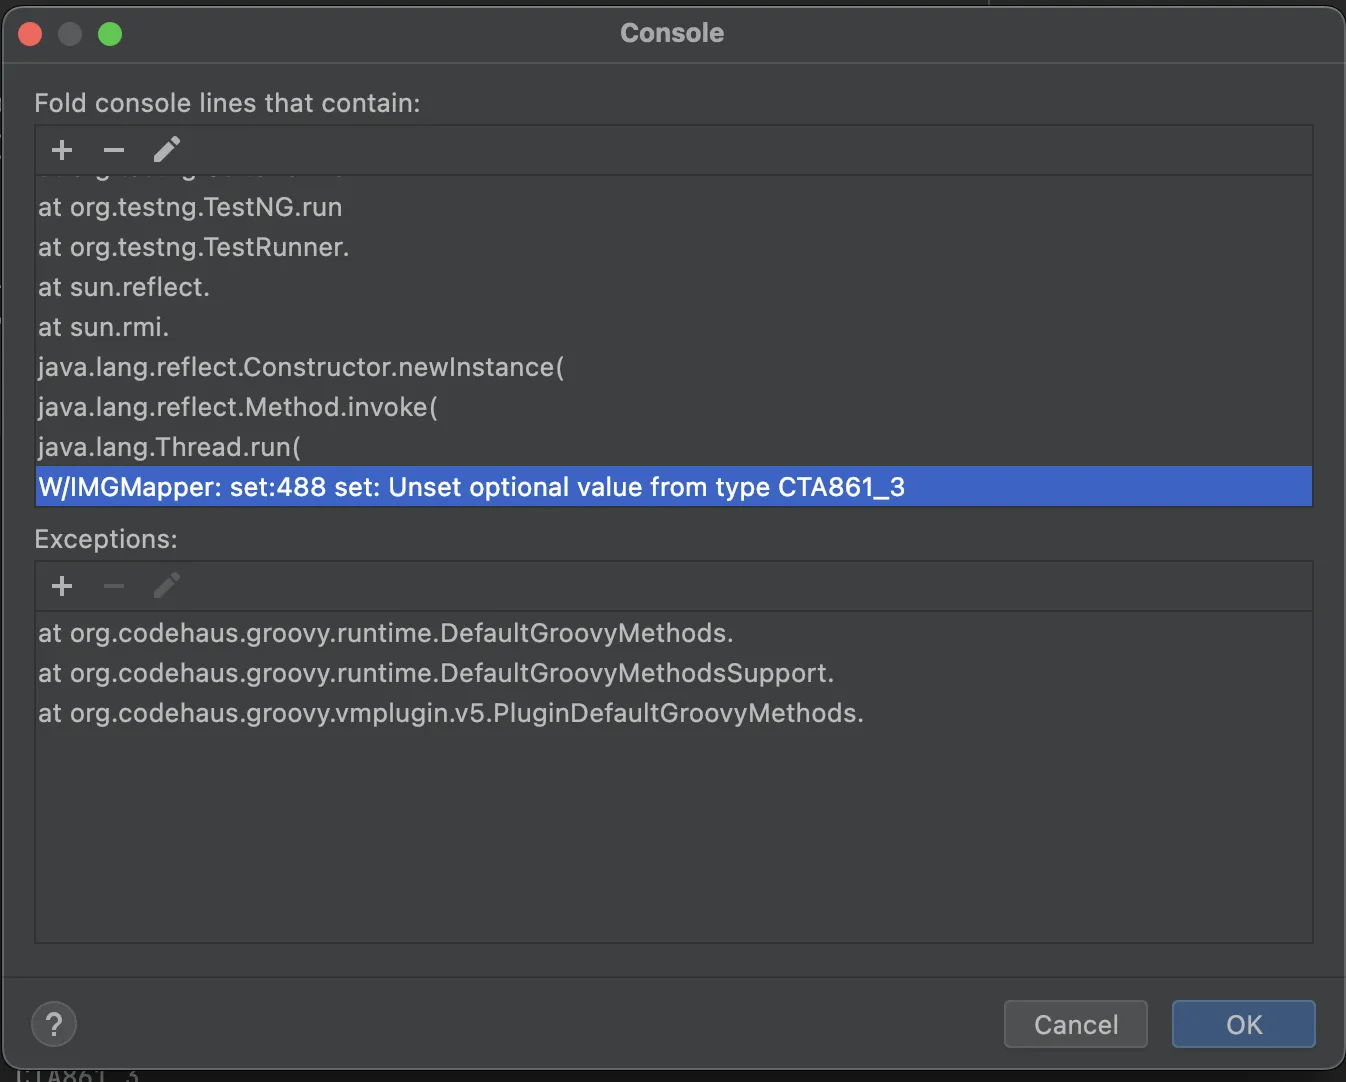Click the Cancel button

coord(1075,1024)
